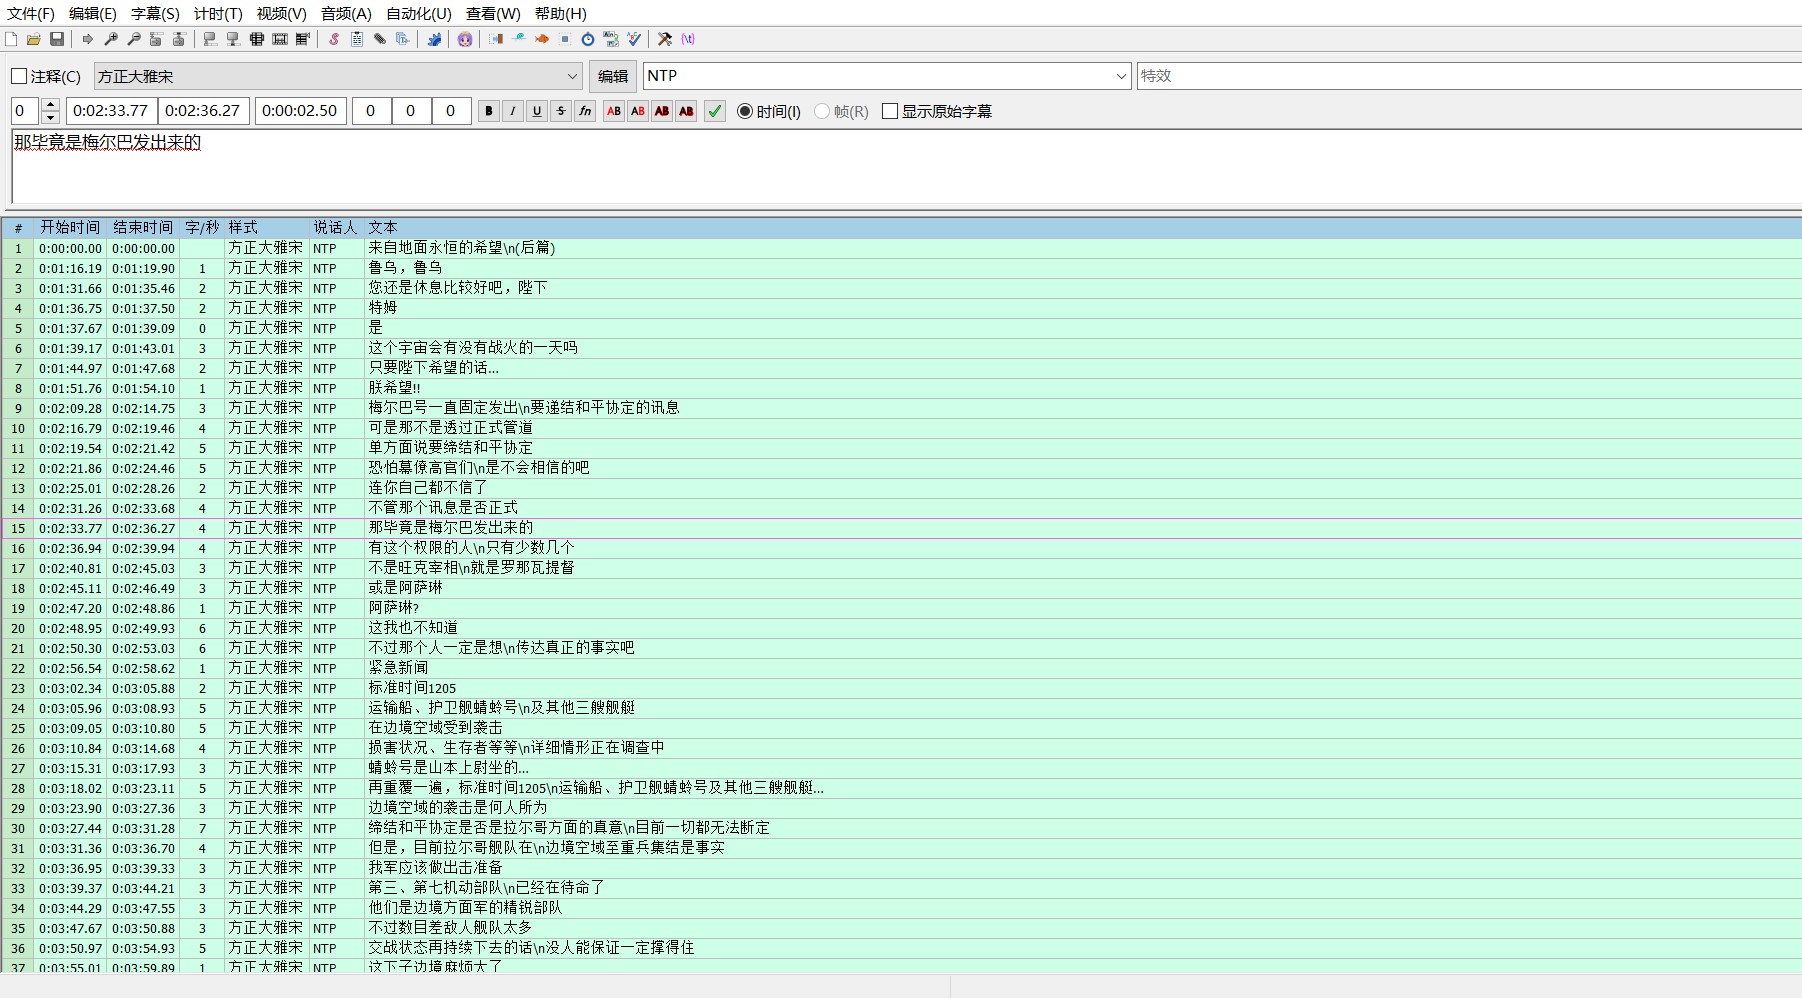Create a new subtitles file
Viewport: 1802px width, 998px height.
pyautogui.click(x=11, y=39)
